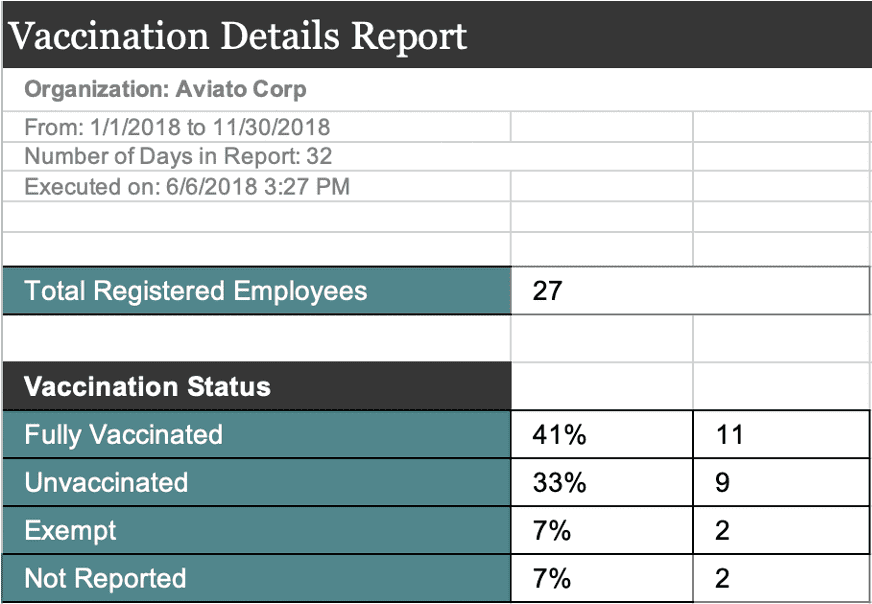Select the Vaccination Details Report title cell
Screen dimensions: 872x604
coord(437,34)
